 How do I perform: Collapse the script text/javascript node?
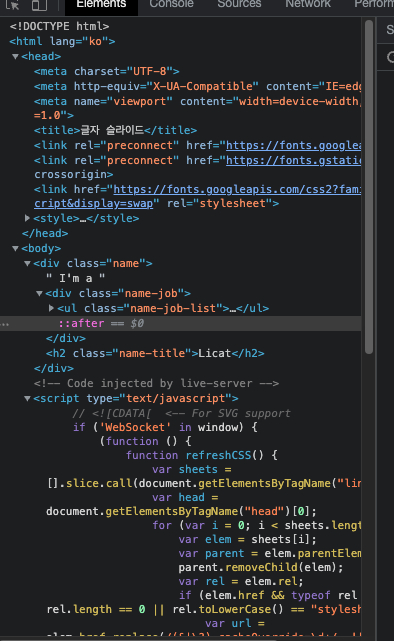pyautogui.click(x=27, y=399)
